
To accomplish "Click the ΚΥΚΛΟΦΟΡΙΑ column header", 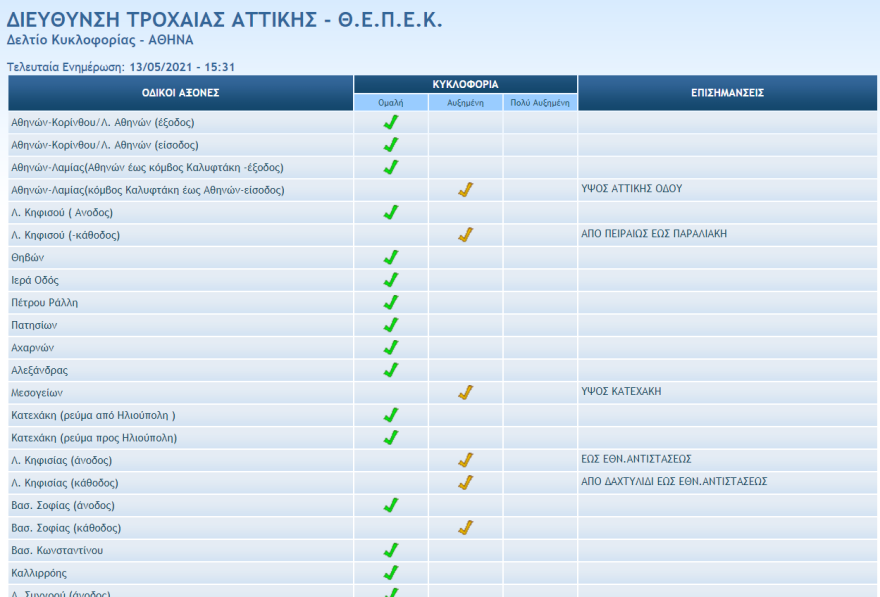I will click(465, 84).
